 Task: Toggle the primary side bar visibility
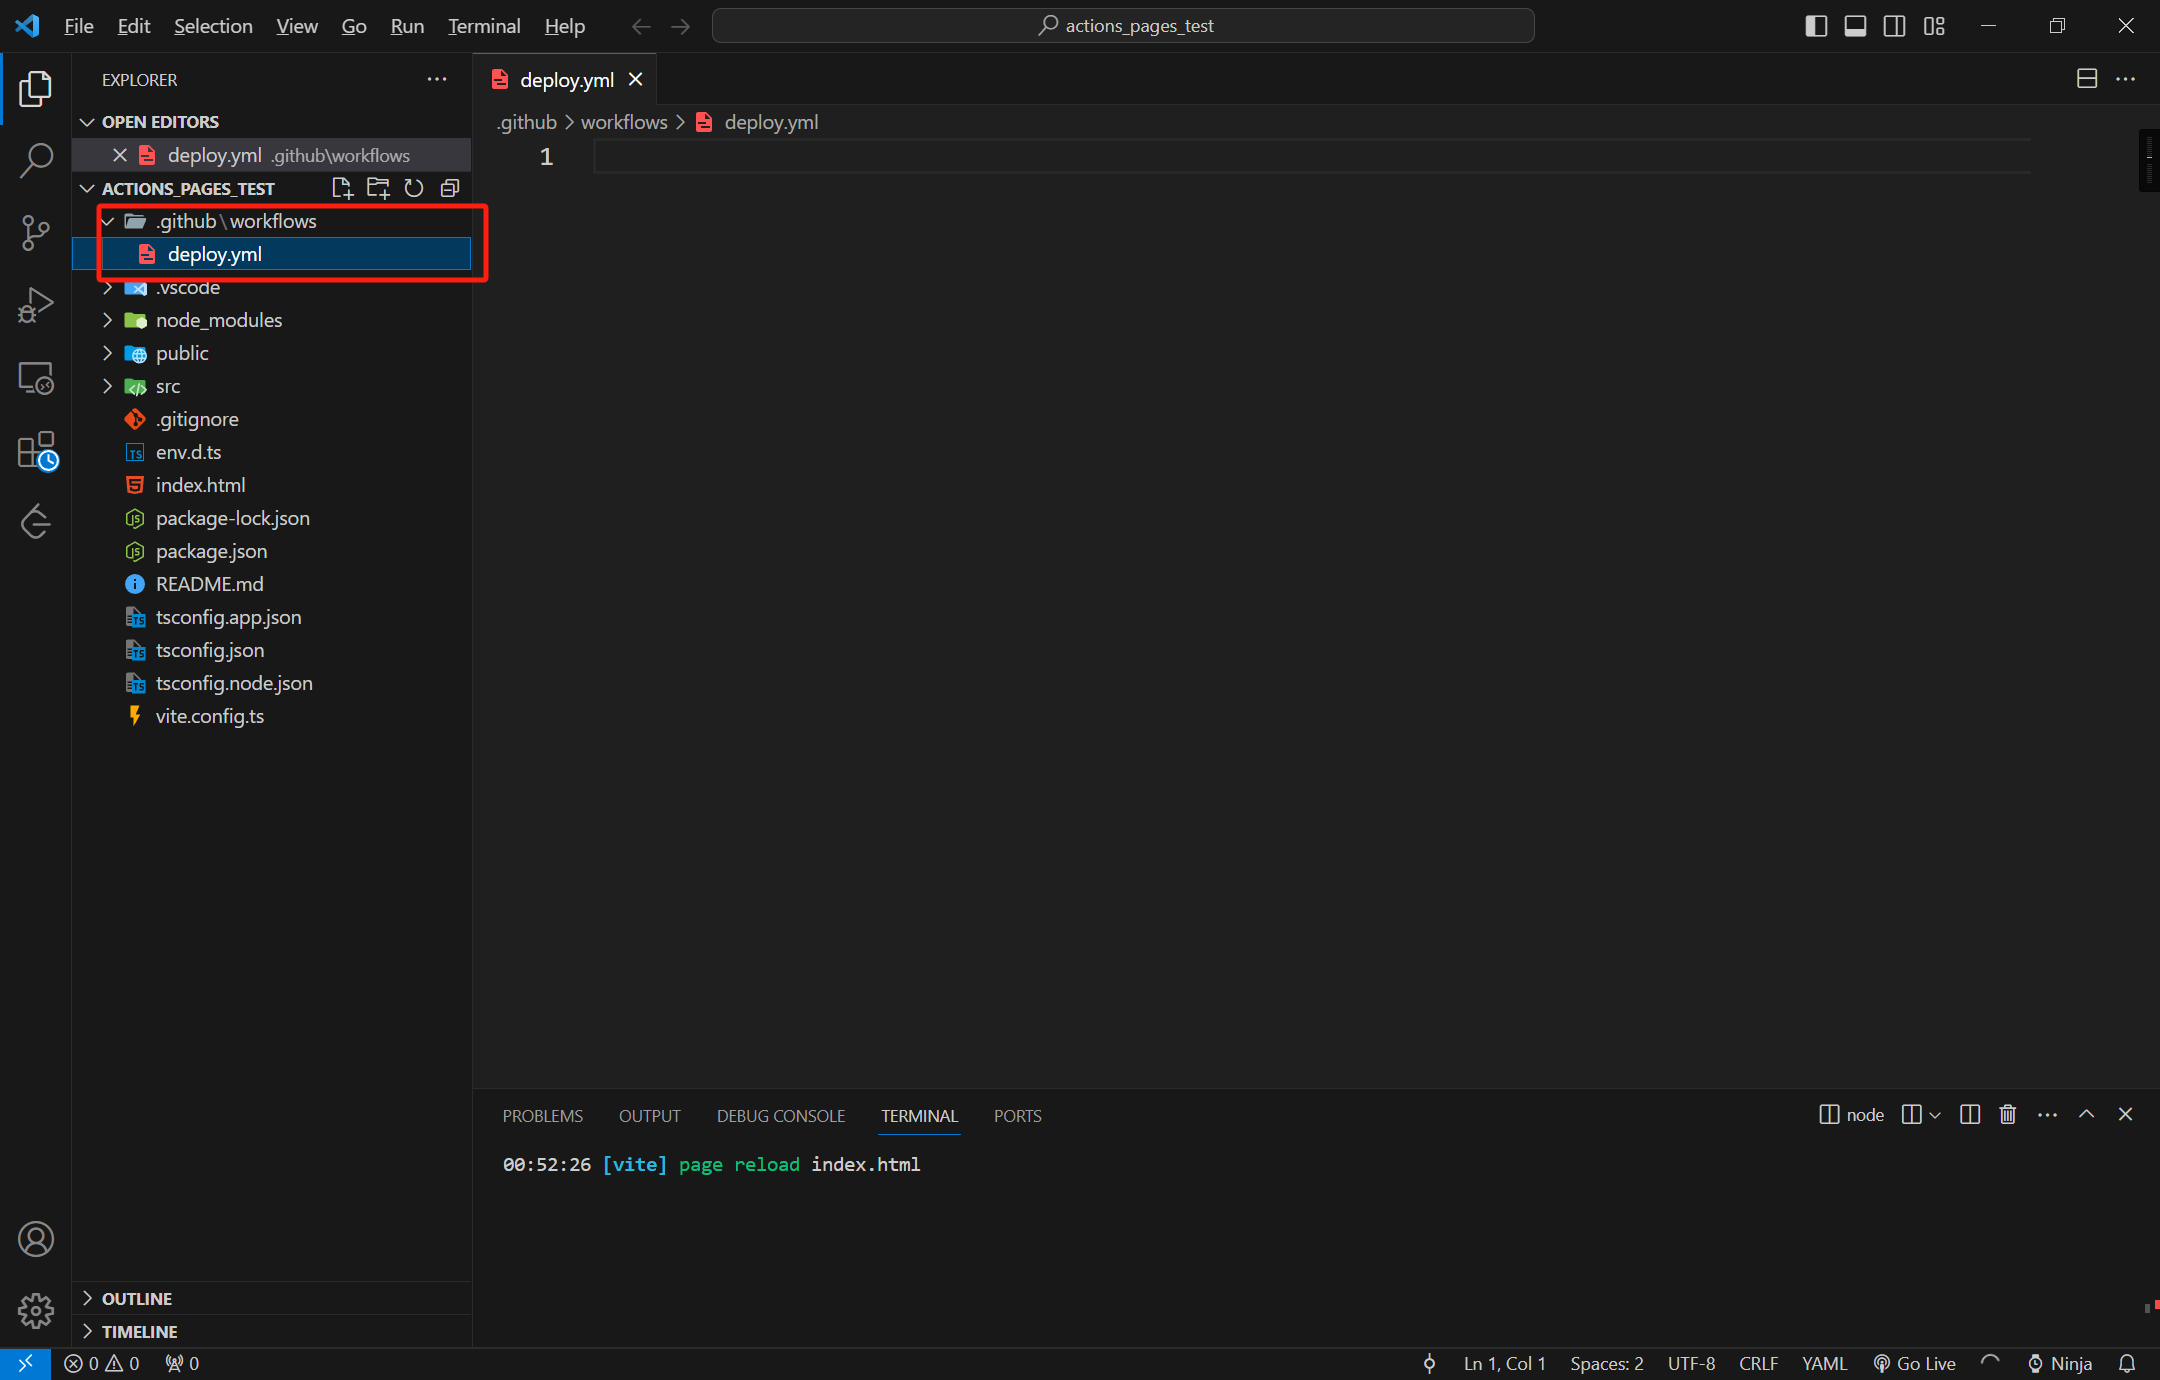point(1816,26)
